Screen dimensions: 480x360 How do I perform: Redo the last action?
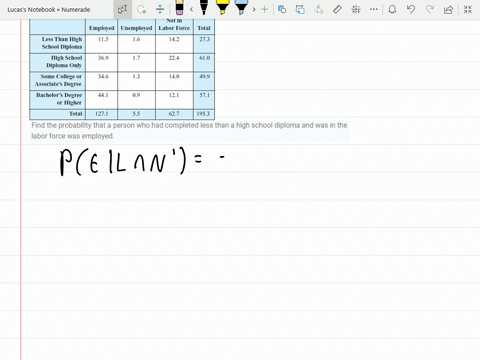(430, 9)
